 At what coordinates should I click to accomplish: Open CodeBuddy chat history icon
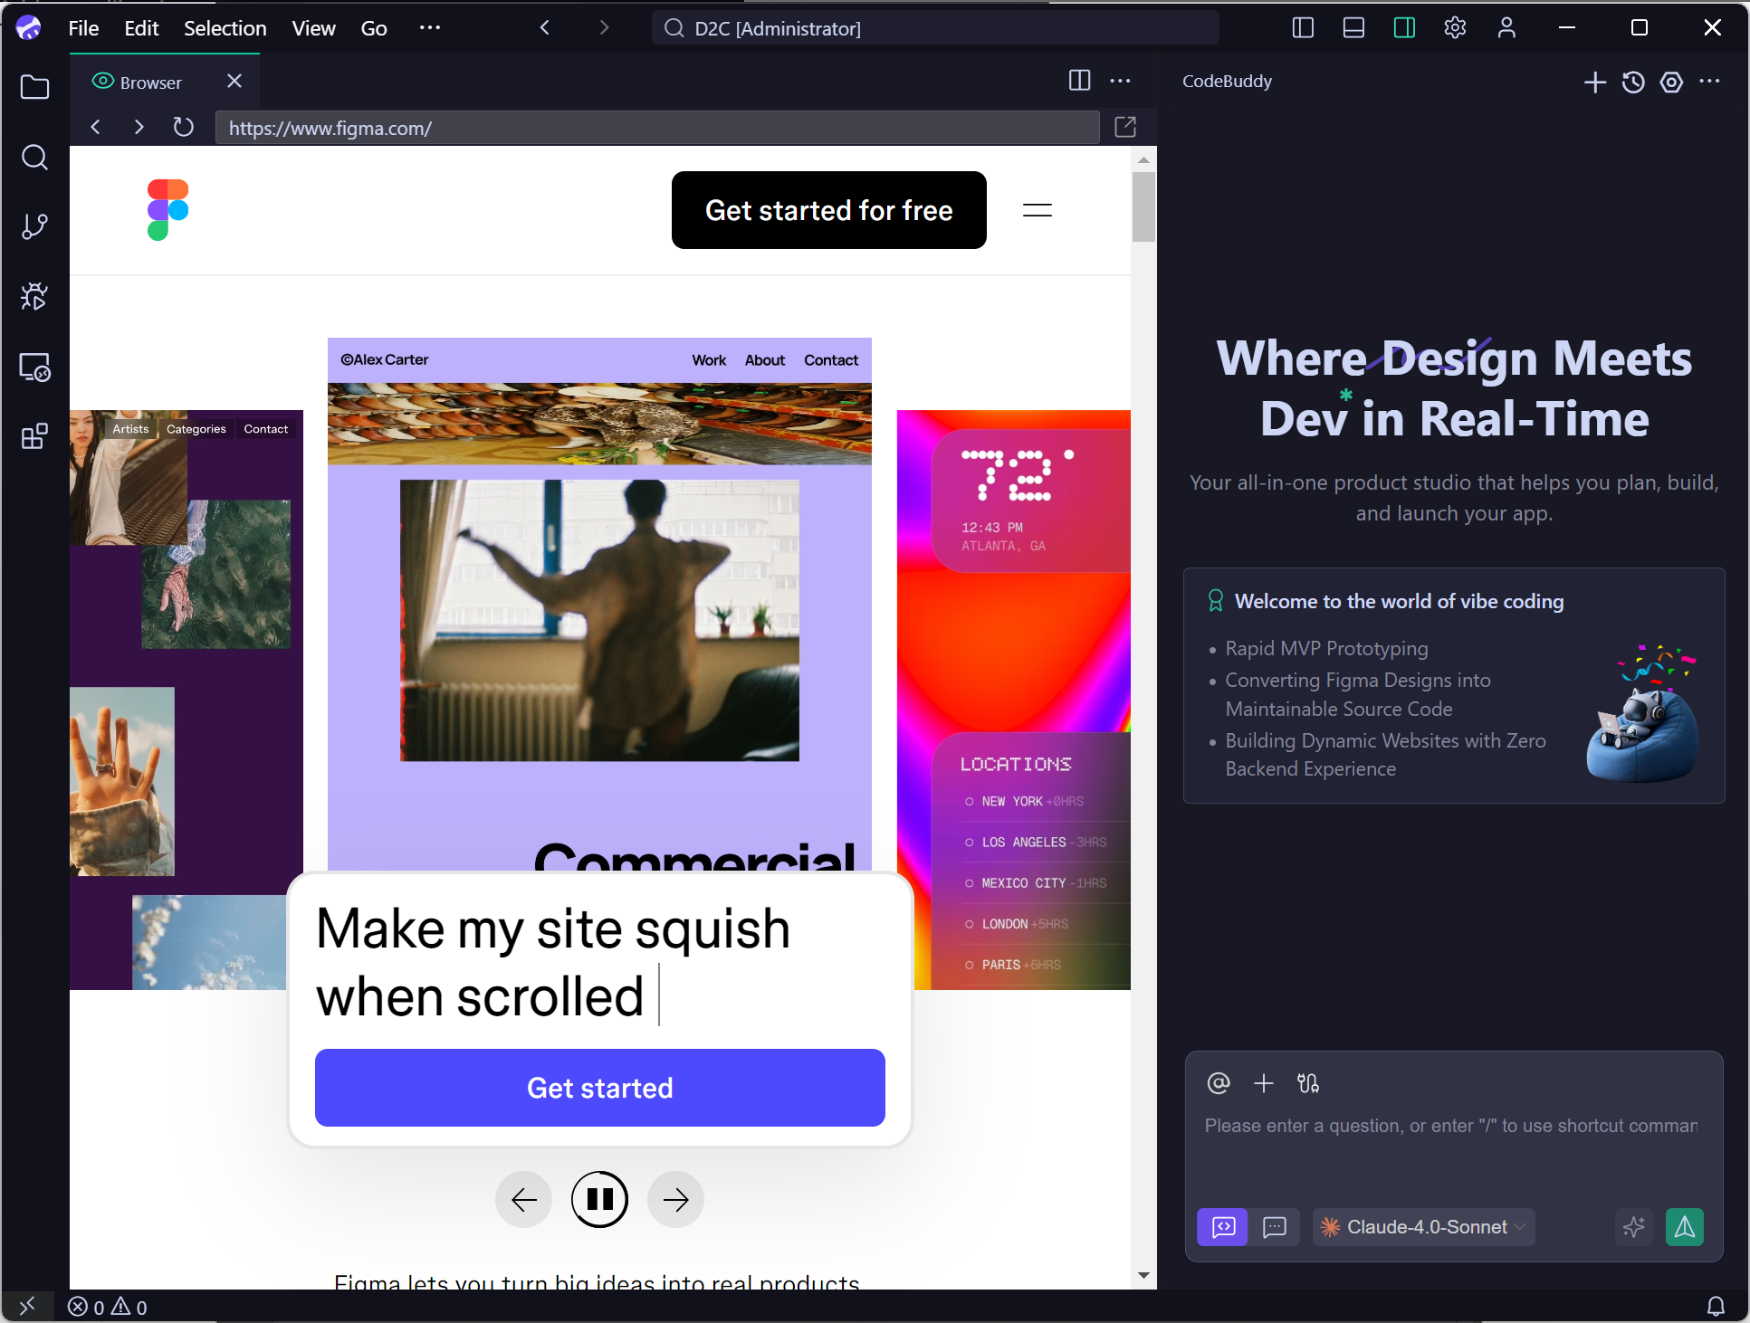point(1633,82)
